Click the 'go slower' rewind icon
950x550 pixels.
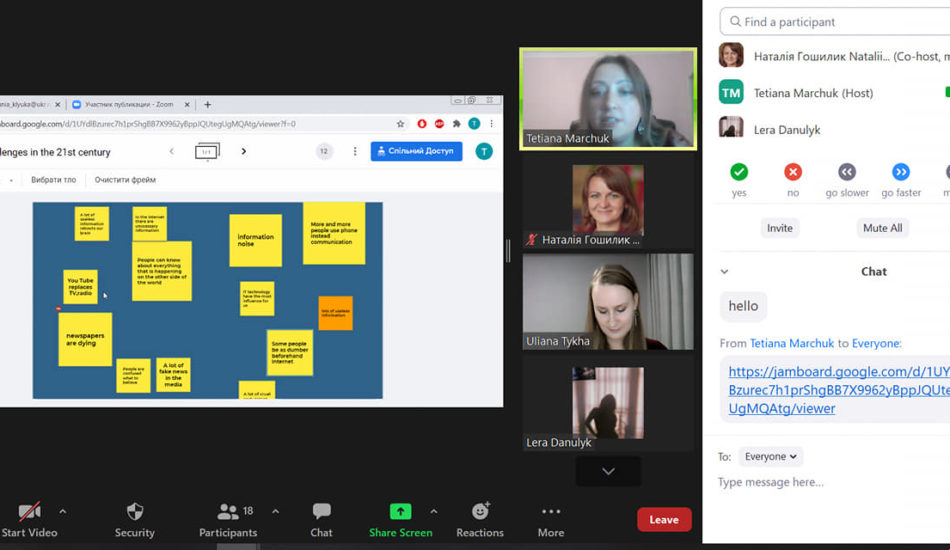coord(847,172)
